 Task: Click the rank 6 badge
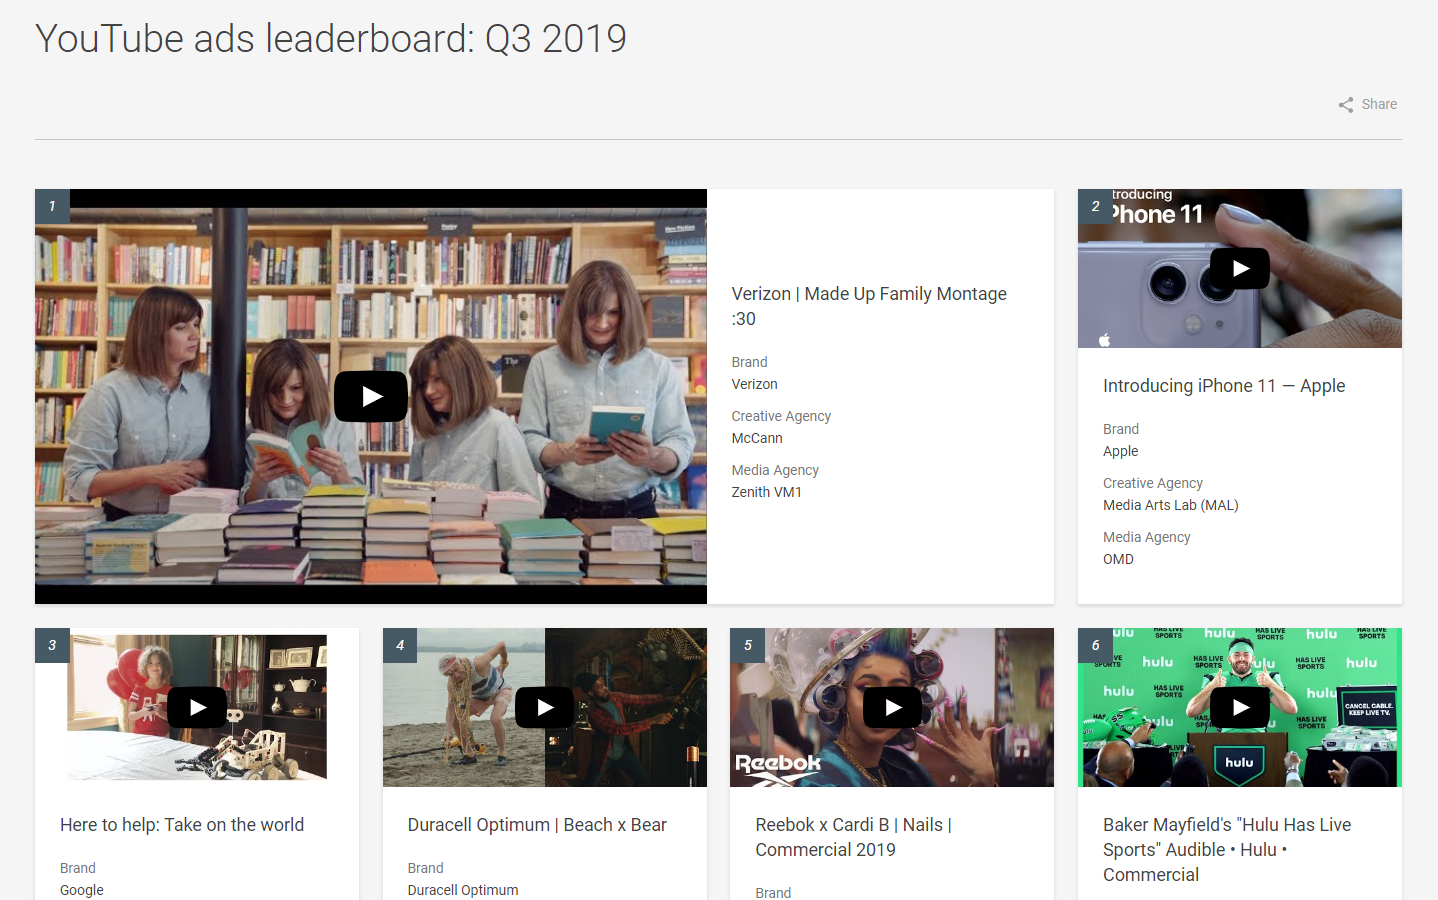[x=1095, y=645]
